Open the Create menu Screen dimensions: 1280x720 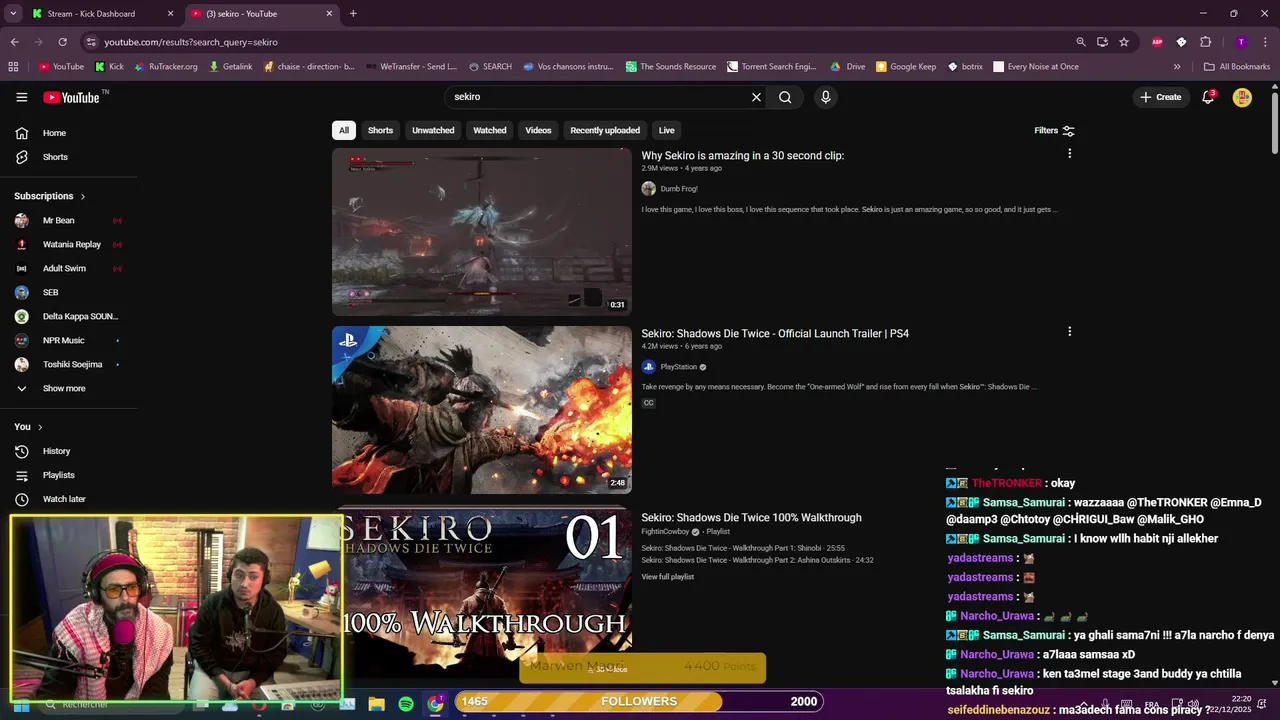(1160, 97)
